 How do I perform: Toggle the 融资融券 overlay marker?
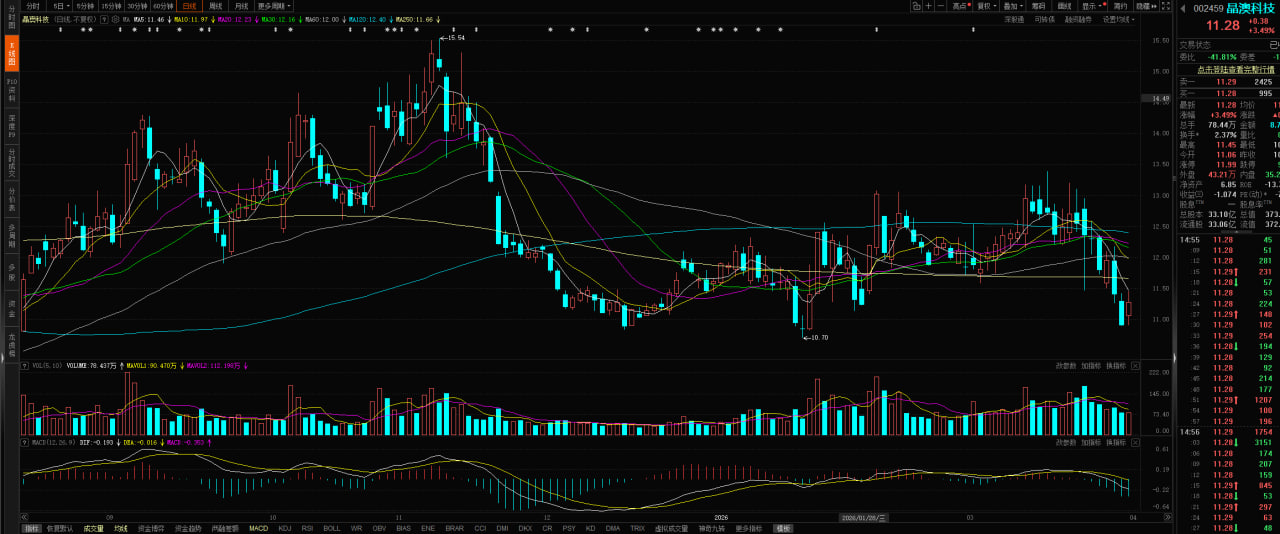(1078, 19)
